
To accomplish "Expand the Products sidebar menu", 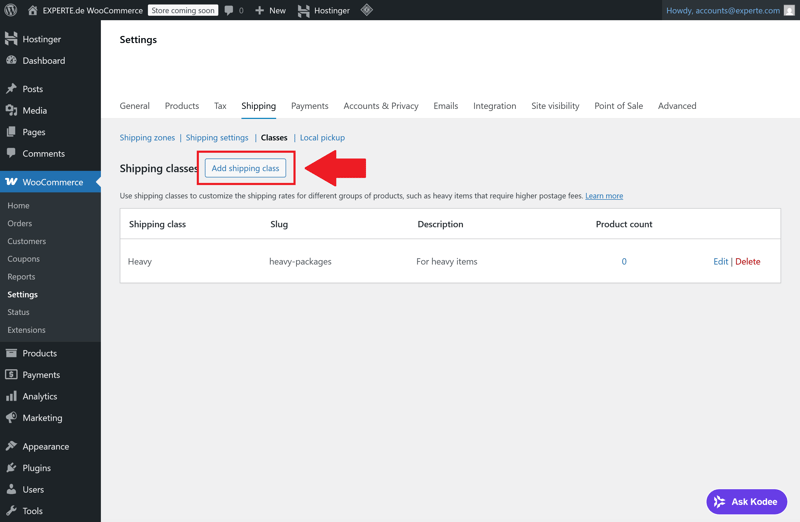I will (x=39, y=353).
